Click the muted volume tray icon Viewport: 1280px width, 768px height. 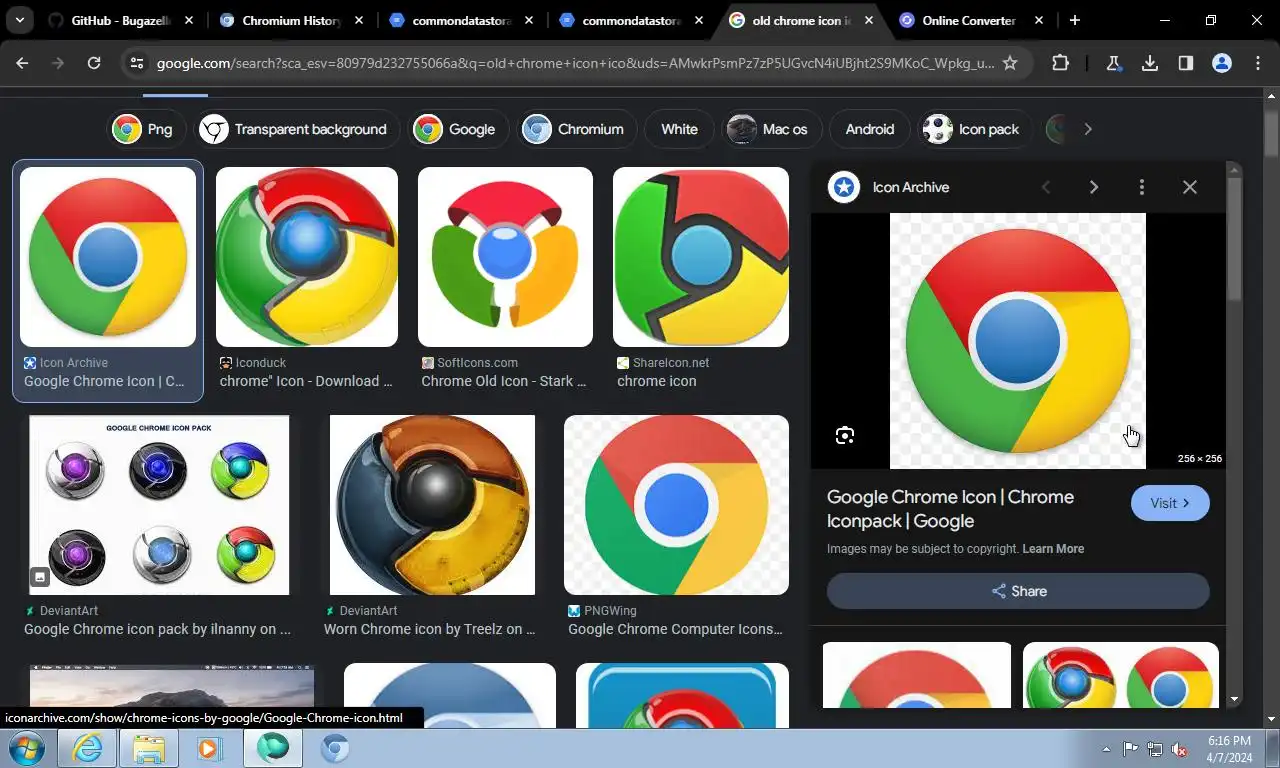pyautogui.click(x=1179, y=748)
